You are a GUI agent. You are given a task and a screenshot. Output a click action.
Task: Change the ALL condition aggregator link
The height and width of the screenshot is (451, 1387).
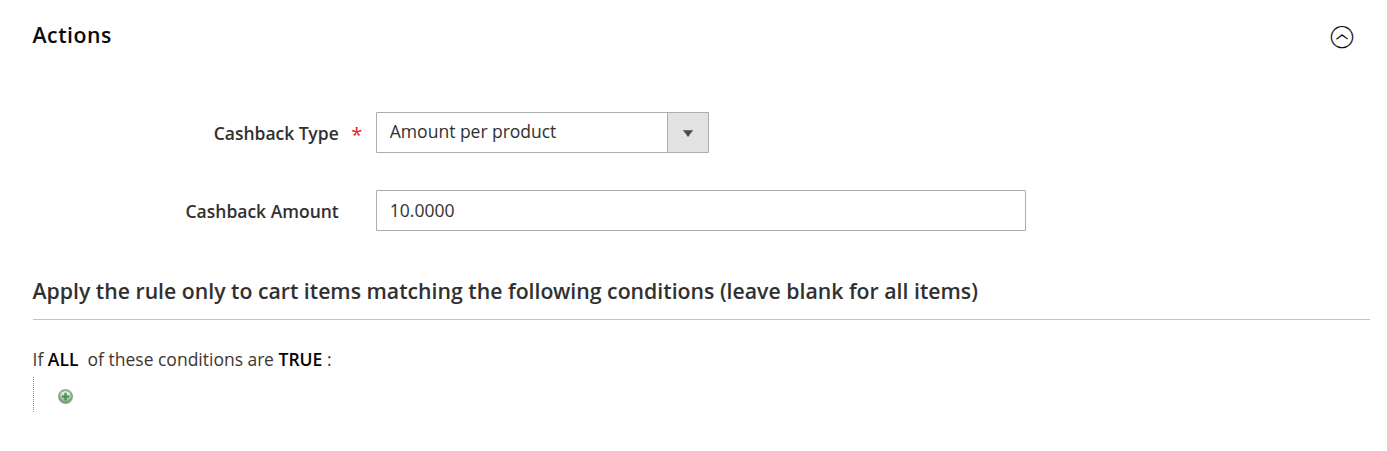tap(63, 360)
